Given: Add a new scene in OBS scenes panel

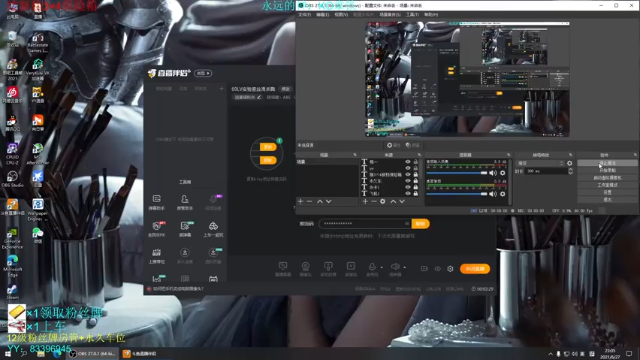Looking at the screenshot, I should coord(300,201).
